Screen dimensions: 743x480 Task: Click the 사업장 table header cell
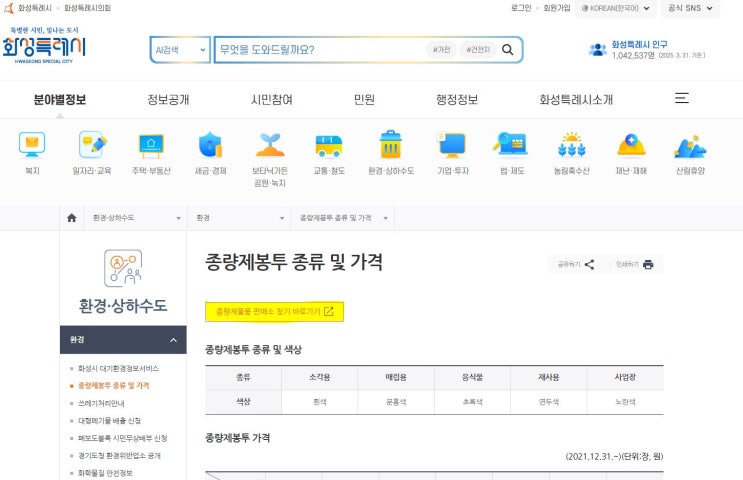pos(625,378)
